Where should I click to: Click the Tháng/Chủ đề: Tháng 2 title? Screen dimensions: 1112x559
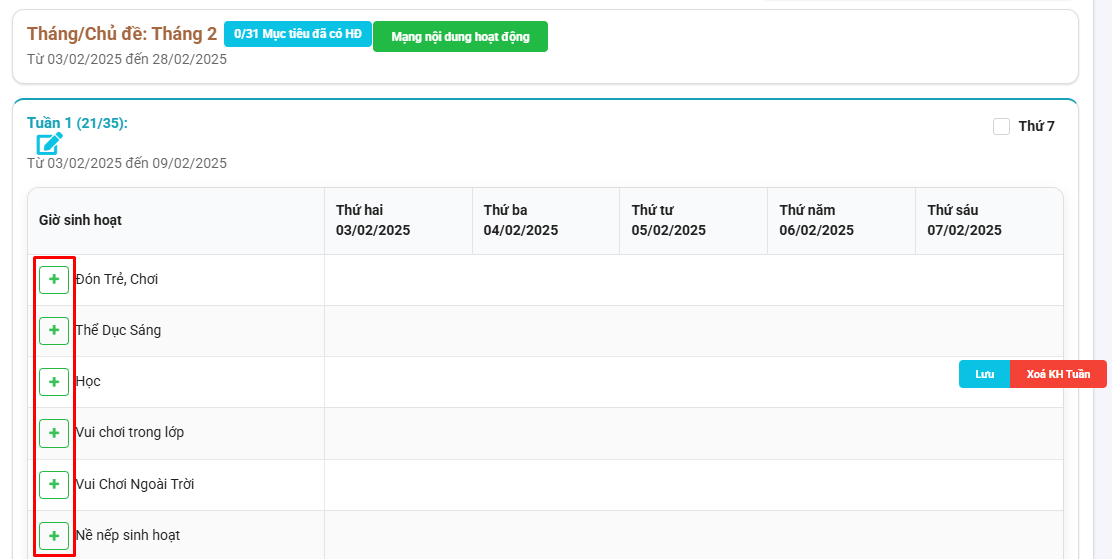pyautogui.click(x=122, y=34)
